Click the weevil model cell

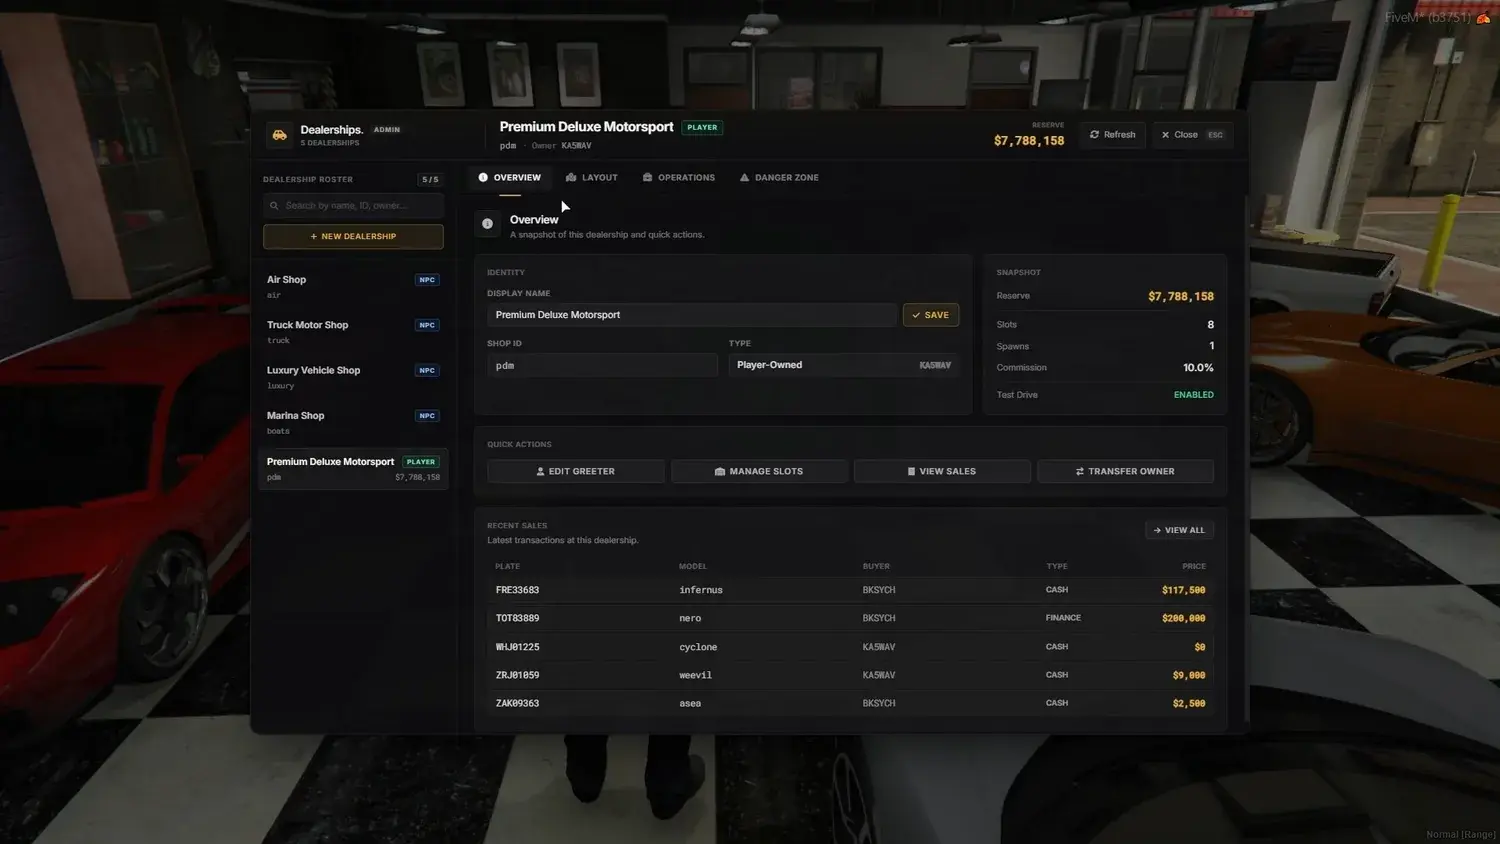[695, 675]
